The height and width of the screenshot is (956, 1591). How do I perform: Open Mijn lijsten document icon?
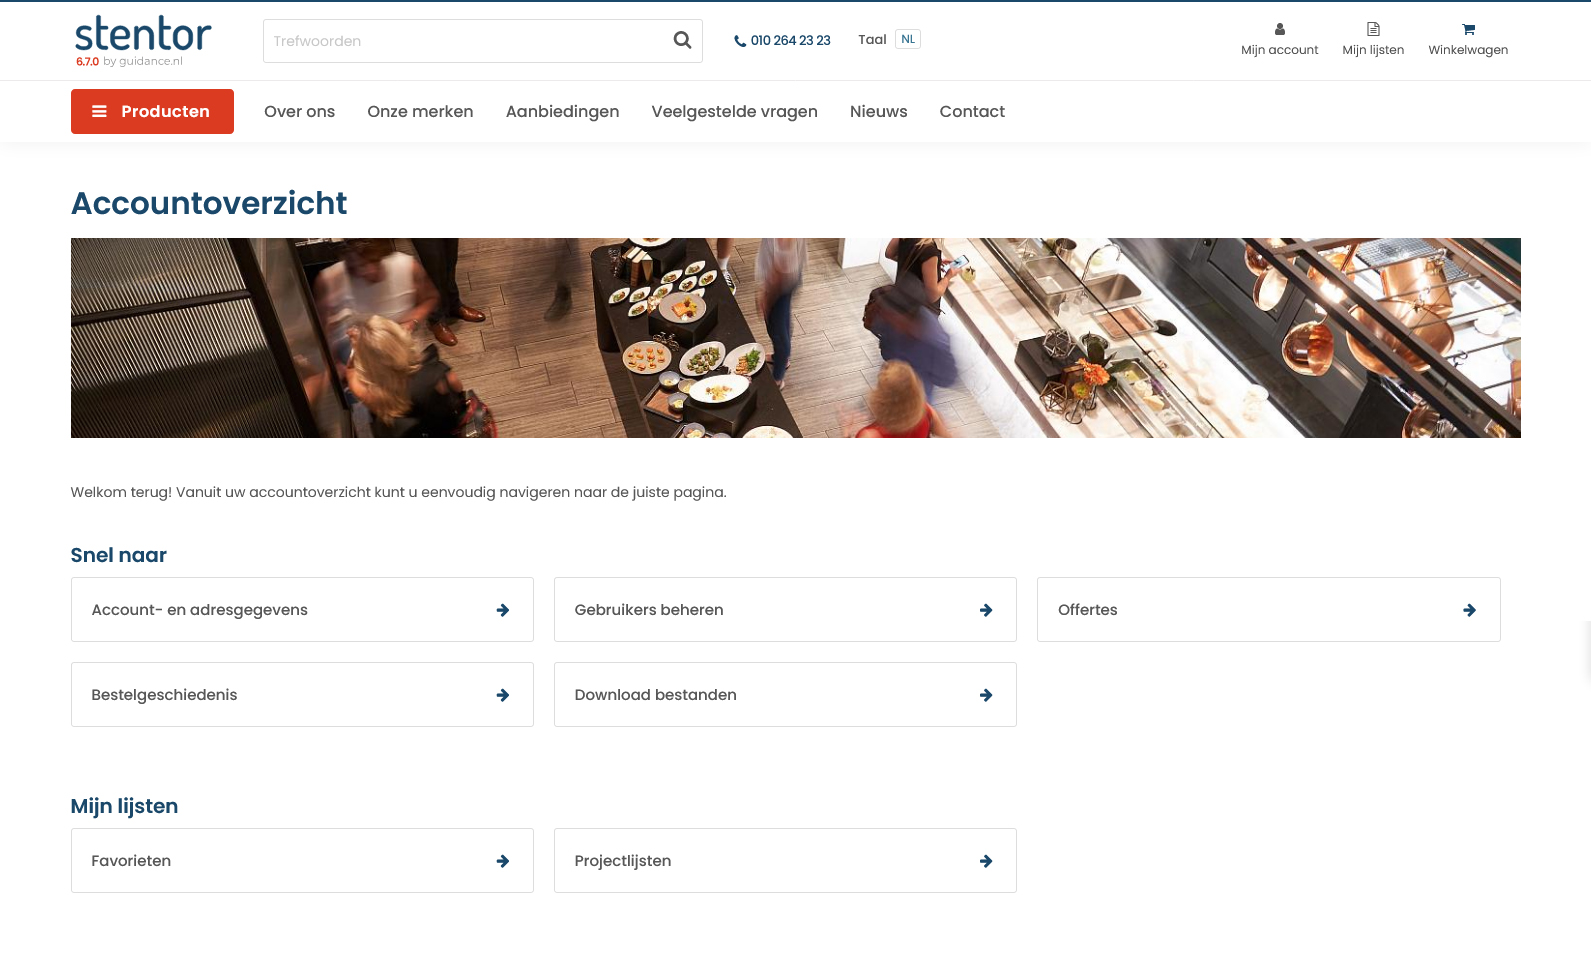1373,30
